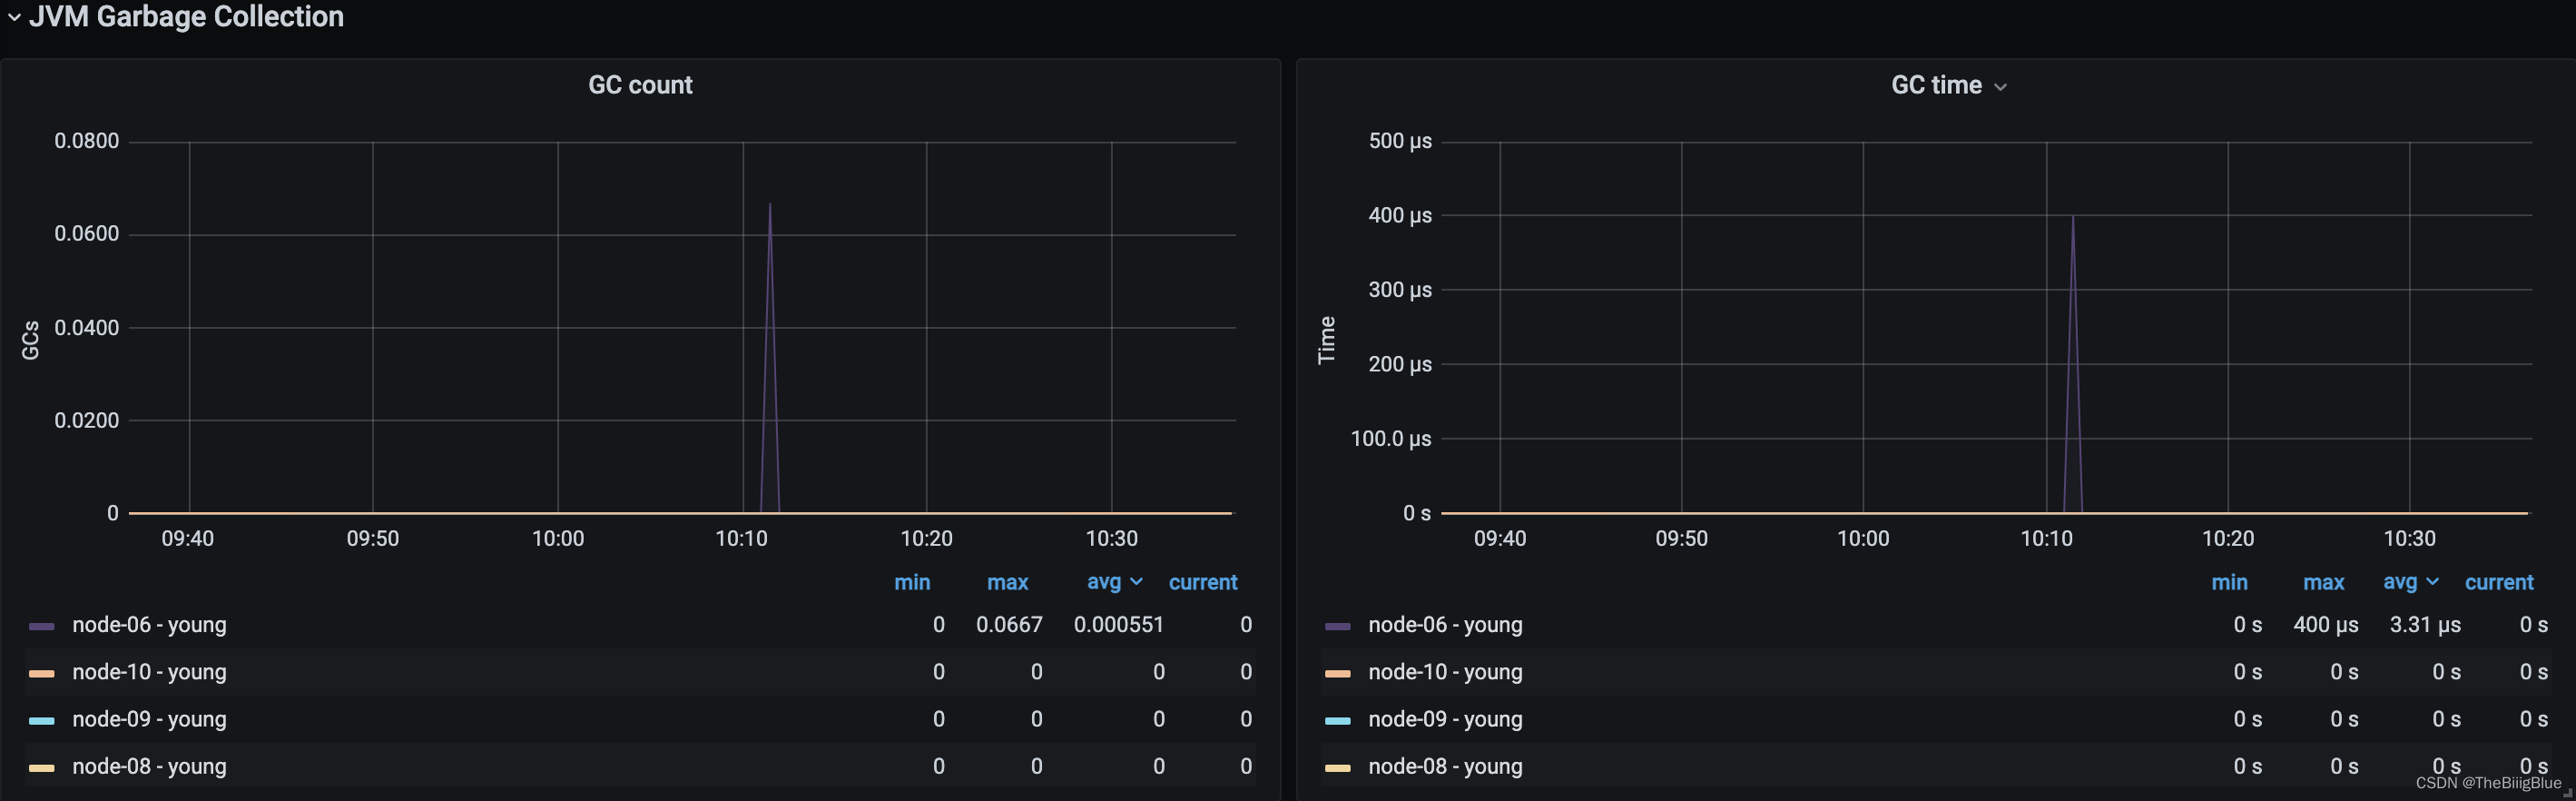Click the node-06 spike in GC count graph
Screen dimensions: 2576x801
pos(770,358)
